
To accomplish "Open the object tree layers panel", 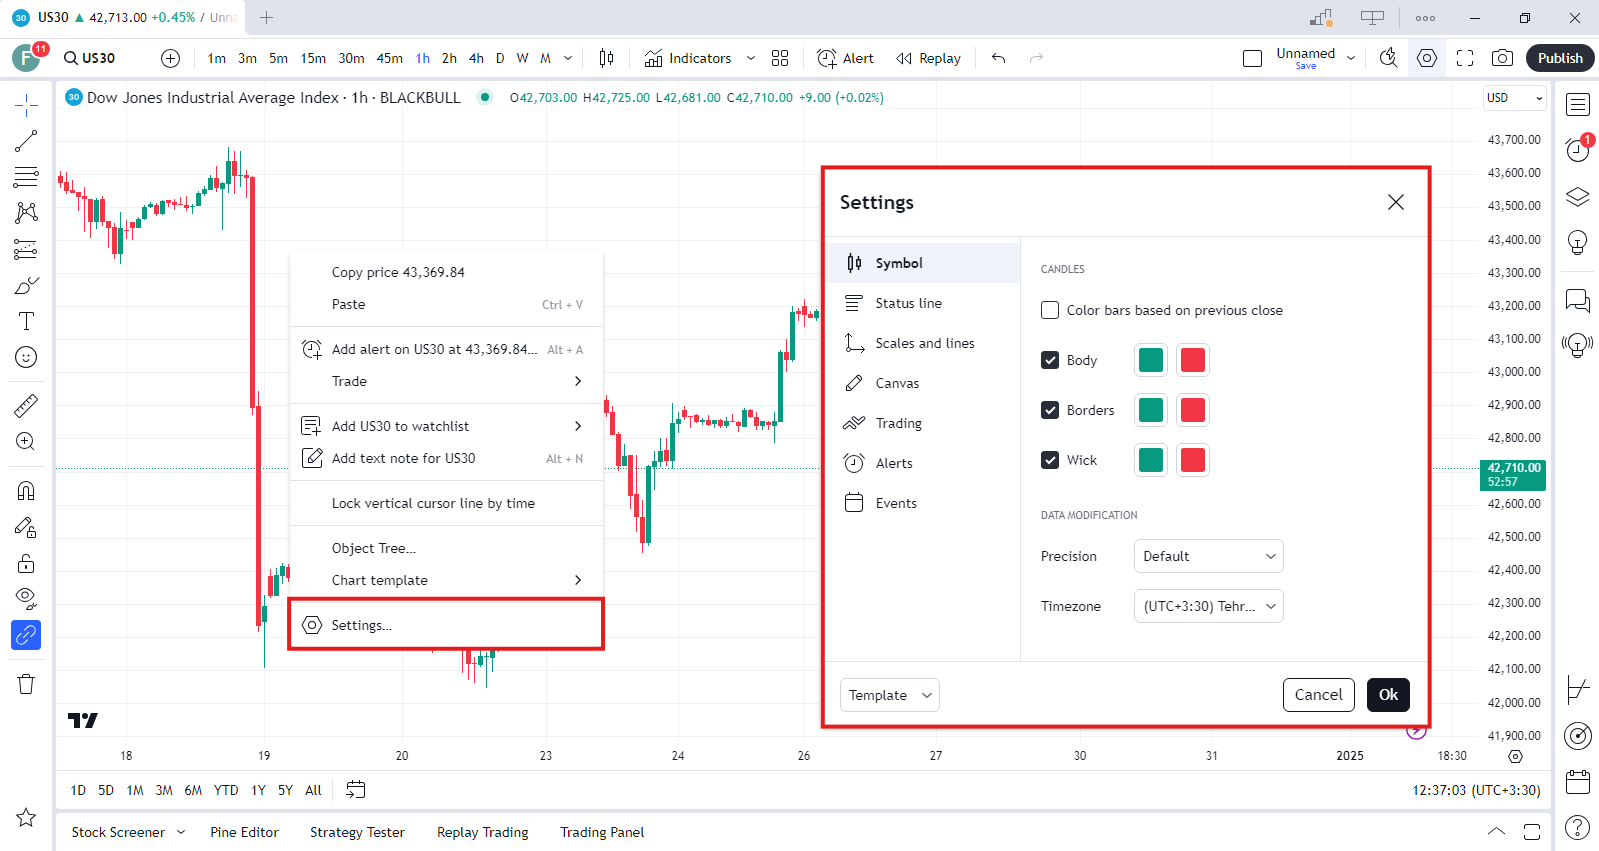I will click(1578, 196).
